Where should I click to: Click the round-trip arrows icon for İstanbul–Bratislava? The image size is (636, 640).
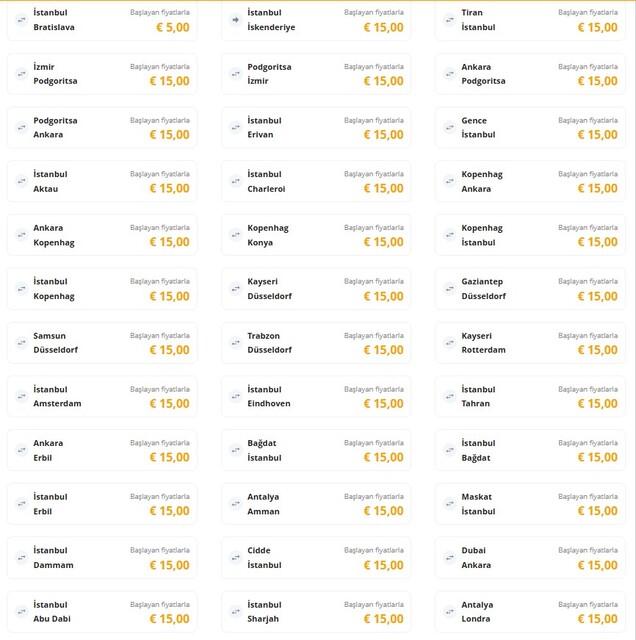click(22, 20)
